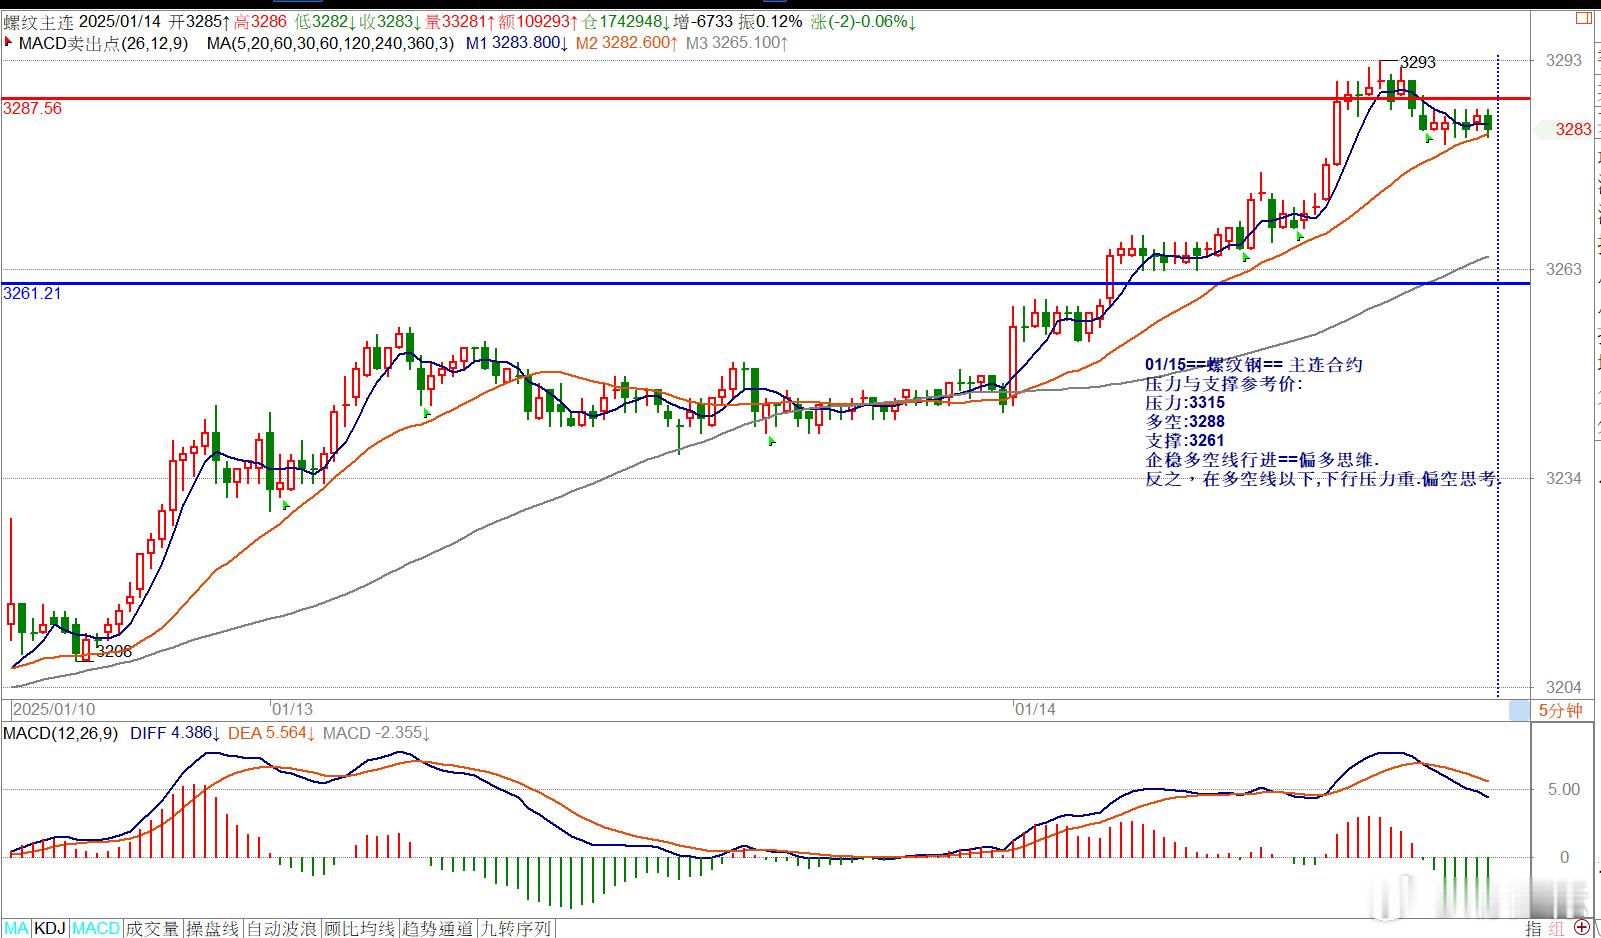Click the 3204 price axis label
Screen dimensions: 1601x938
[1564, 687]
